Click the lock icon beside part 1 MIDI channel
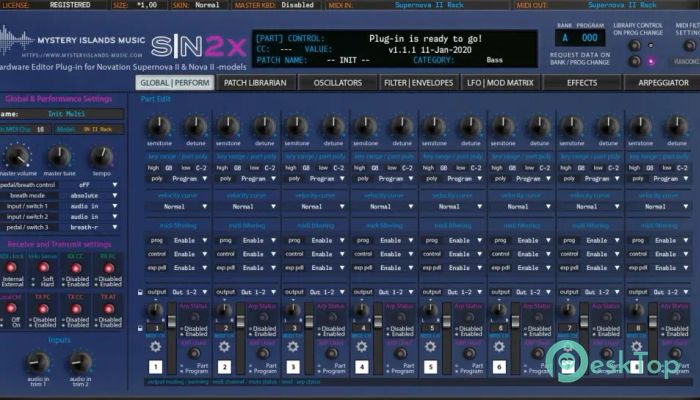Viewport: 700px width, 400px height. pos(140,328)
